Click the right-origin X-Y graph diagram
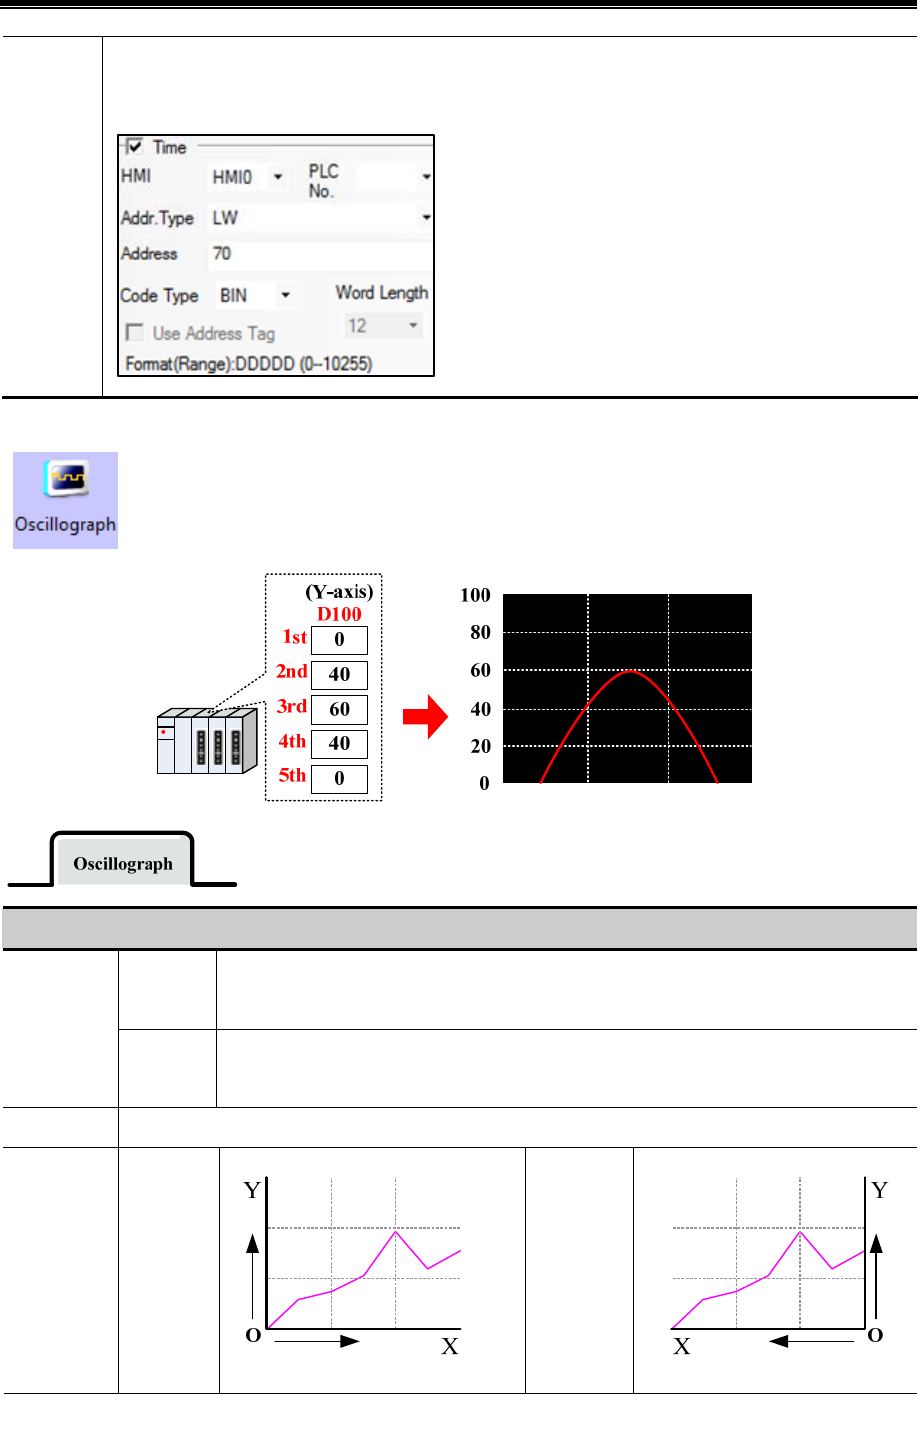The image size is (918, 1435). 778,1268
